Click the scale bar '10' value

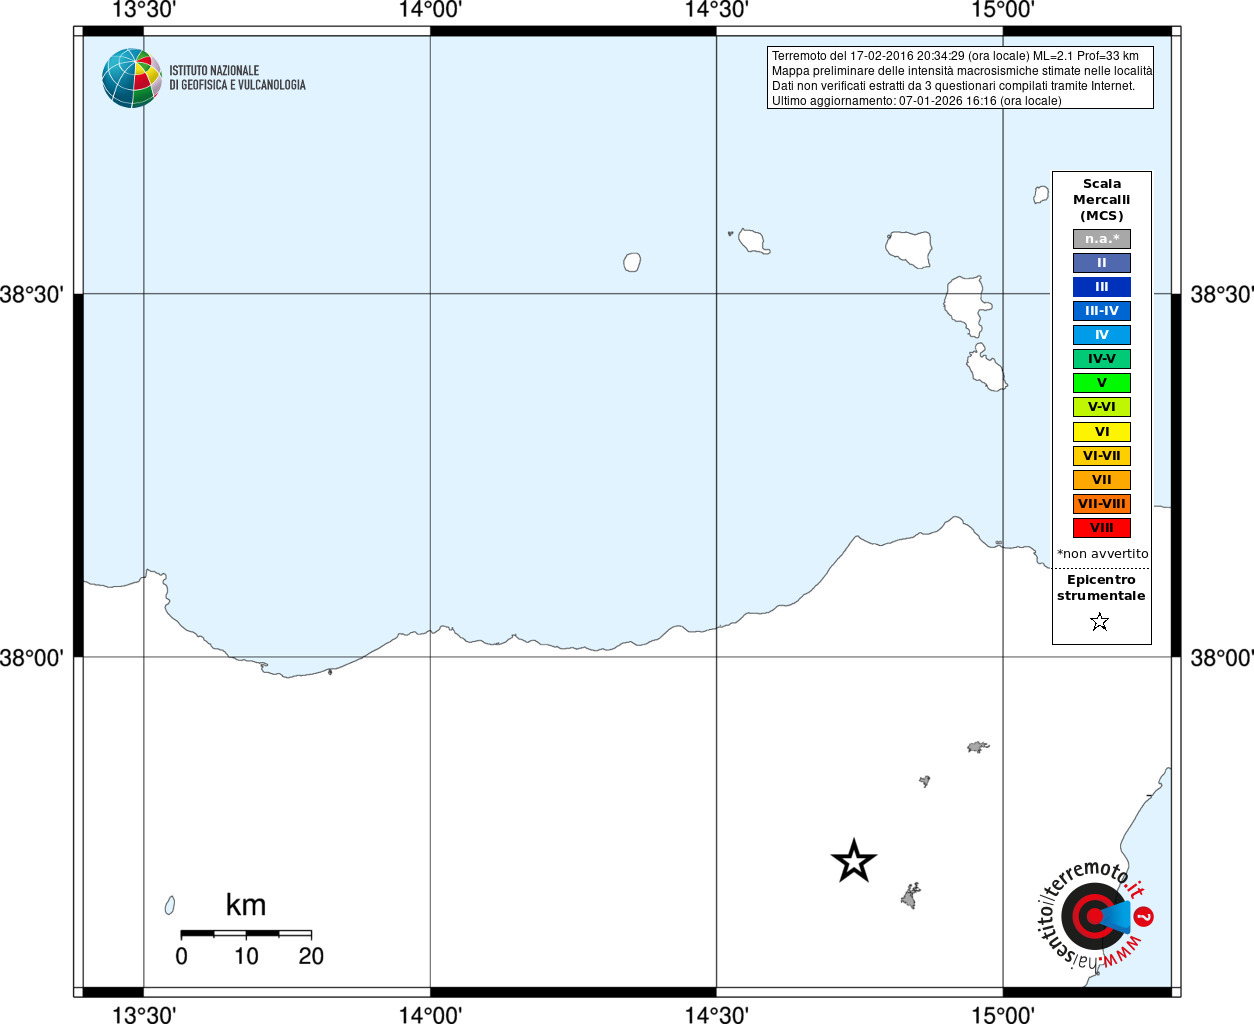click(x=246, y=956)
